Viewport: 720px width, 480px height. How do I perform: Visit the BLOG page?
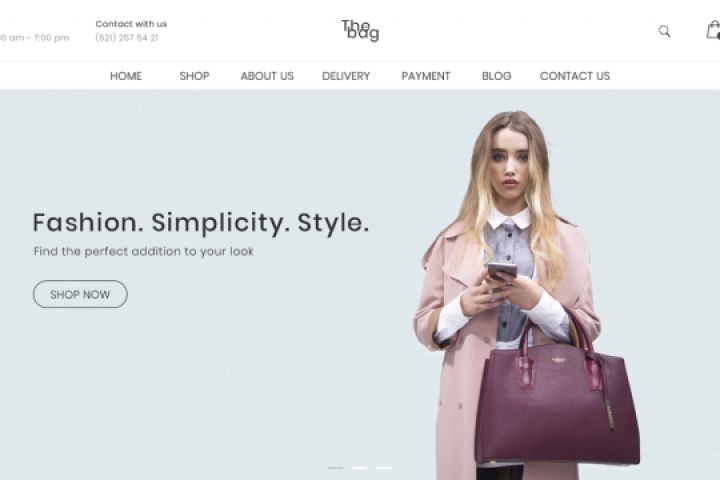[496, 76]
